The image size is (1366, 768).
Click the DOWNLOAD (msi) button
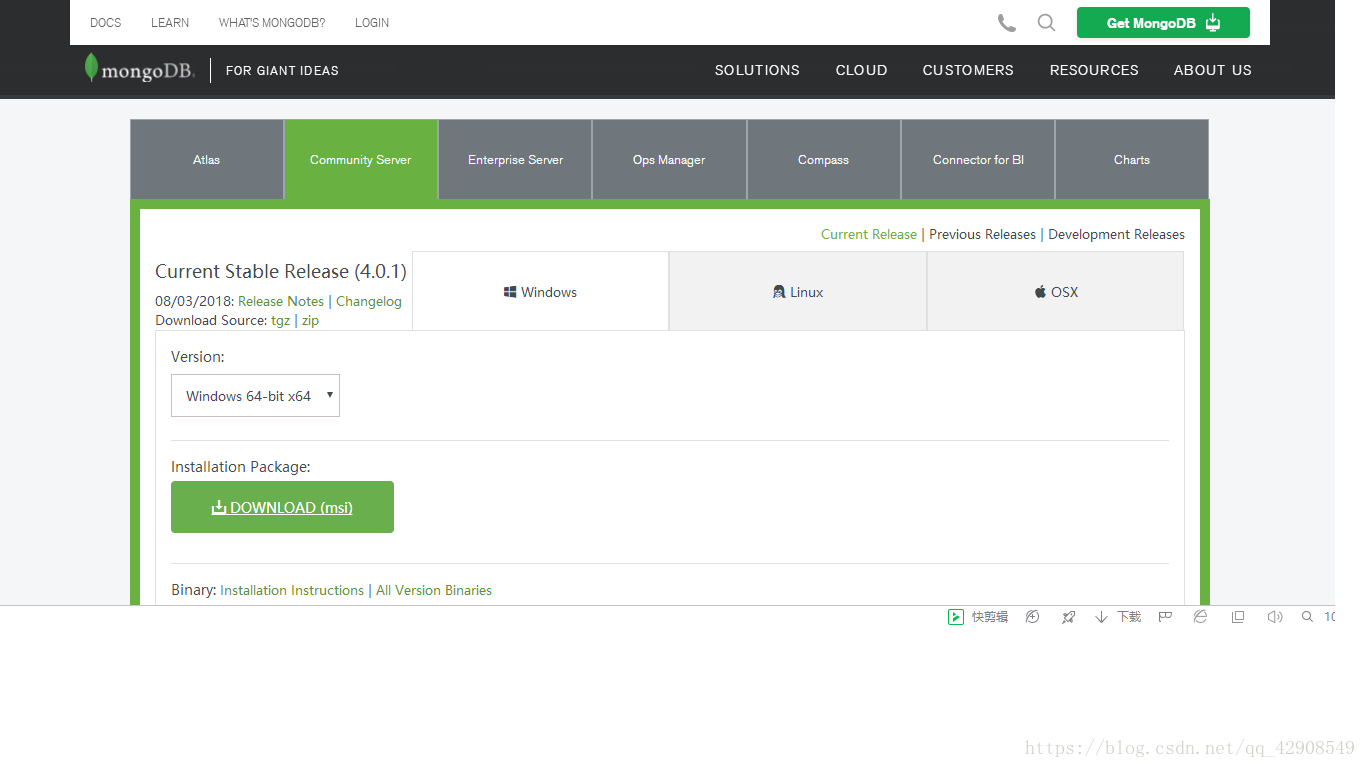282,507
